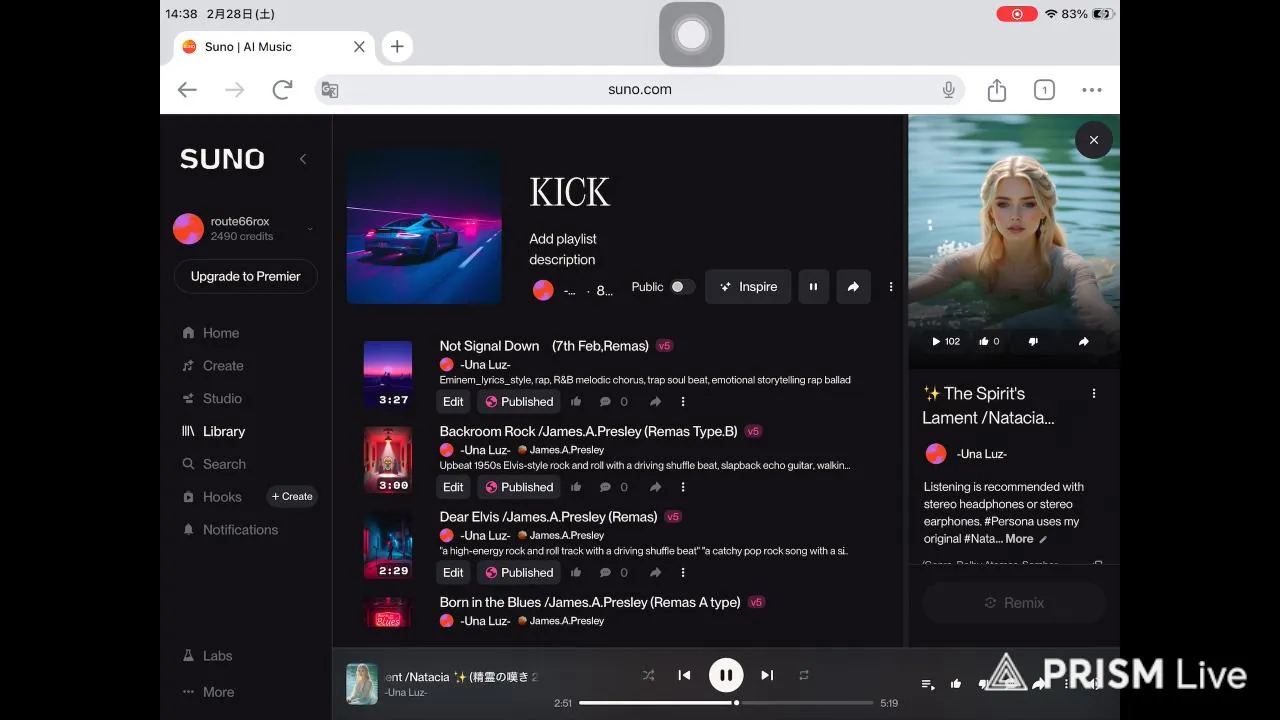Image resolution: width=1280 pixels, height=720 pixels.
Task: Click Published on Dear Elvis
Action: coord(518,573)
